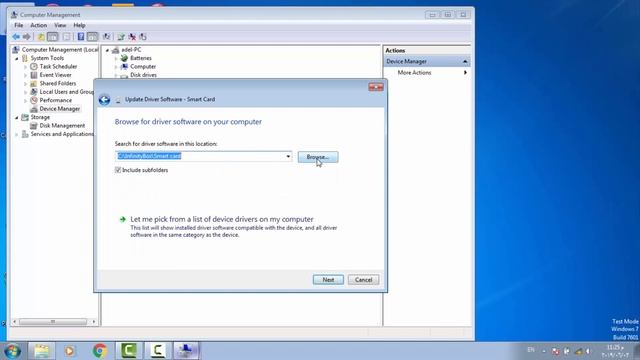Open Google Chrome from the taskbar
640x360 pixels.
point(100,351)
